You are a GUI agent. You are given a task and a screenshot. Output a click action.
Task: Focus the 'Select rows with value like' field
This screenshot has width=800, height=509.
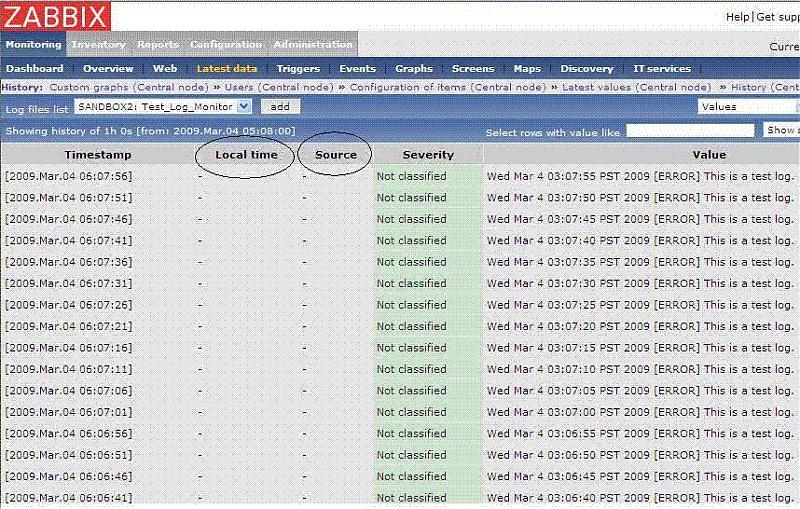690,131
